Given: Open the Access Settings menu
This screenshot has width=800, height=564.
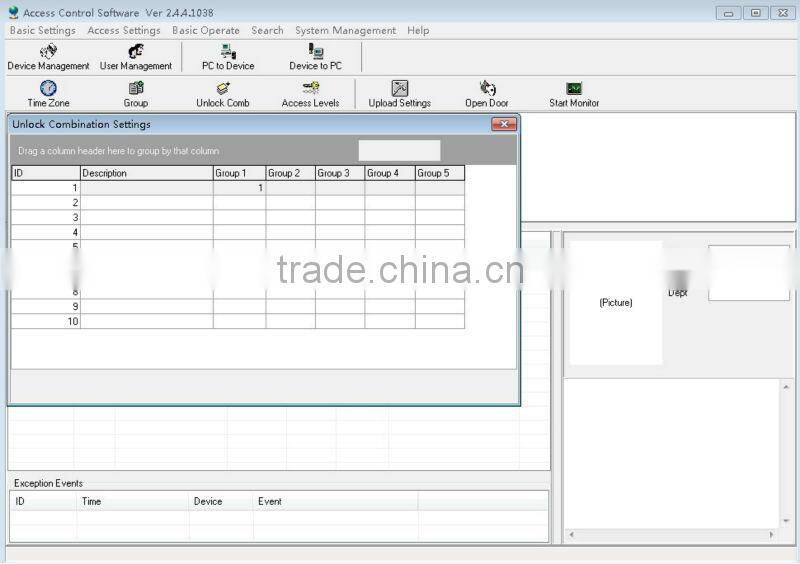Looking at the screenshot, I should click(x=124, y=31).
